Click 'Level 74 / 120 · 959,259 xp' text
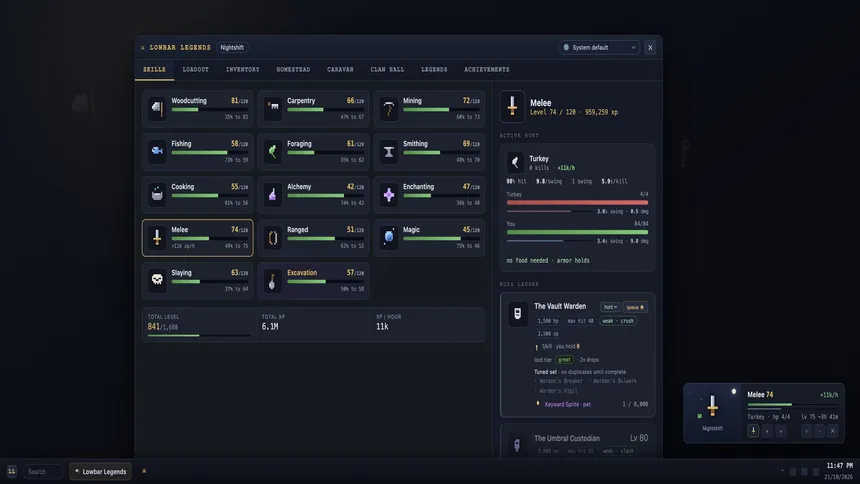 (x=574, y=112)
